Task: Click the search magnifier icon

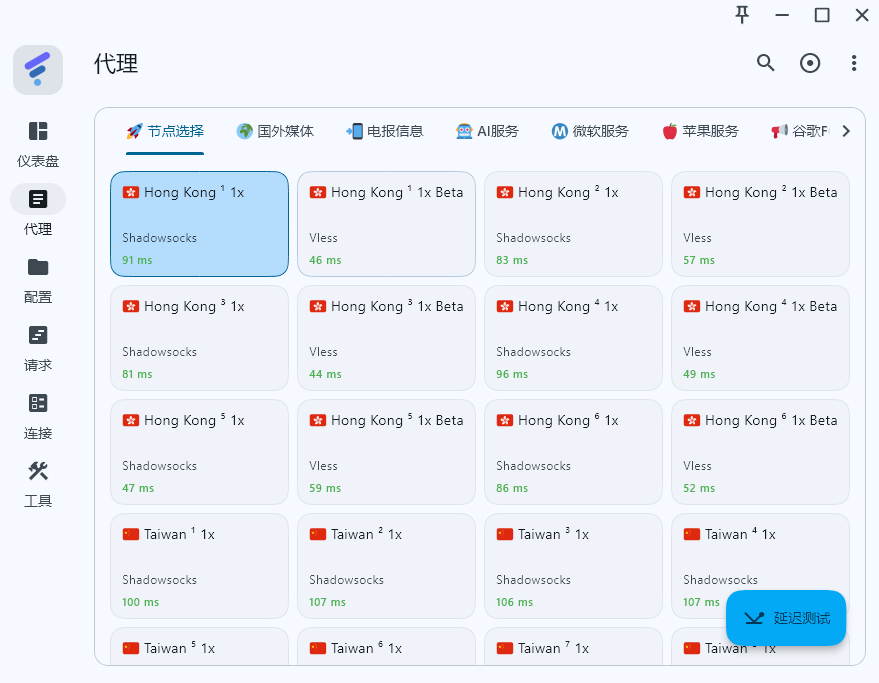Action: pyautogui.click(x=765, y=63)
